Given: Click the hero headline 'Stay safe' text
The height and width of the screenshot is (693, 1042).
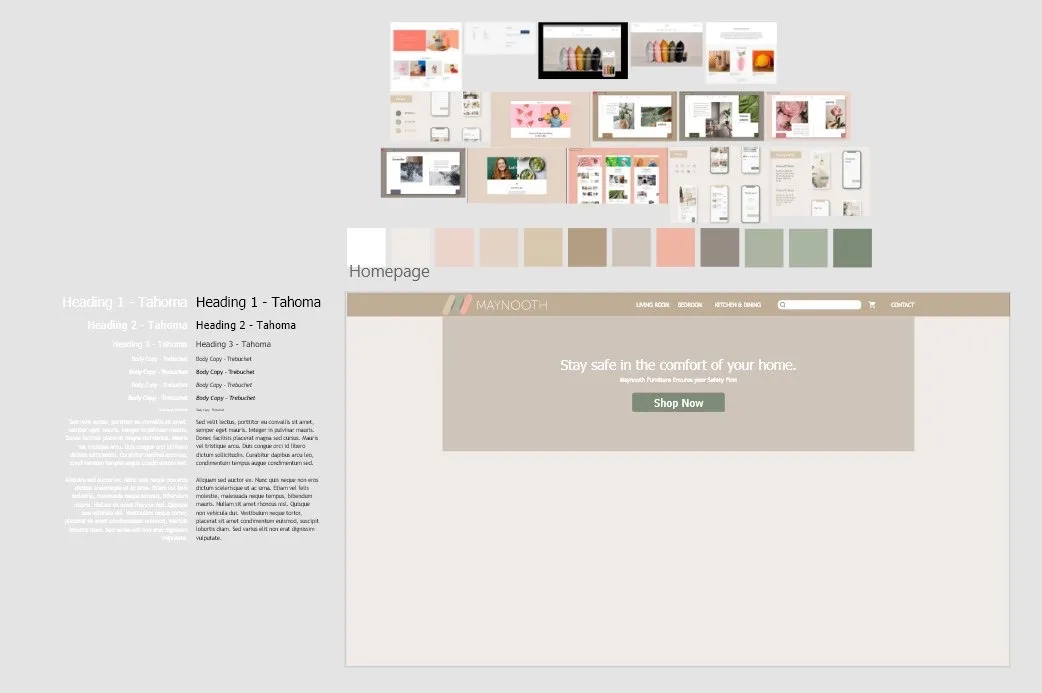Looking at the screenshot, I should 678,365.
